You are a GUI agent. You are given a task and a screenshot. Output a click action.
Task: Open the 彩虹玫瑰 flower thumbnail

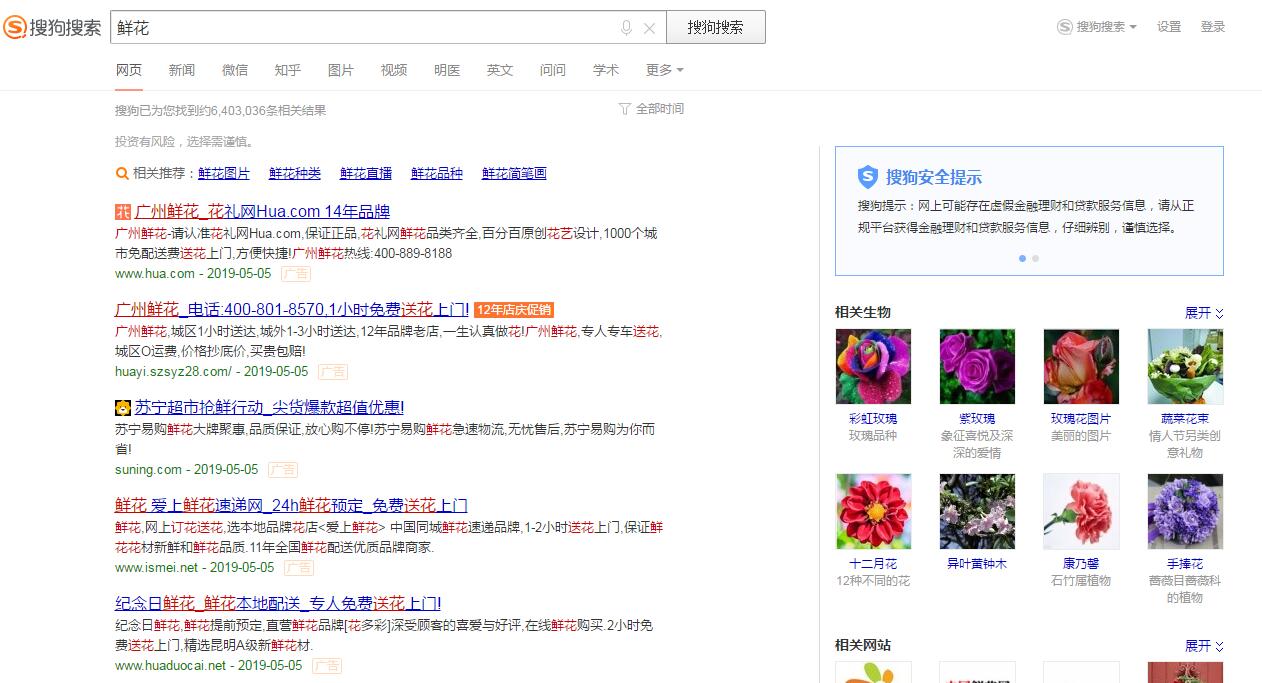873,366
